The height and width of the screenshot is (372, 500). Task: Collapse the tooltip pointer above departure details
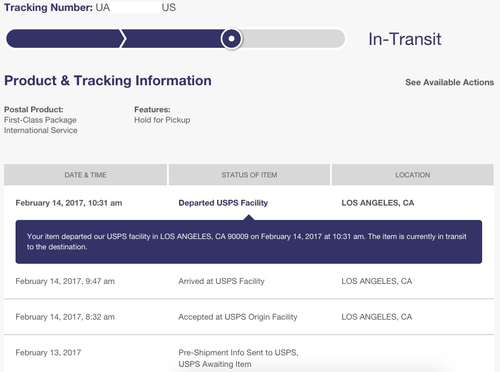tap(249, 218)
